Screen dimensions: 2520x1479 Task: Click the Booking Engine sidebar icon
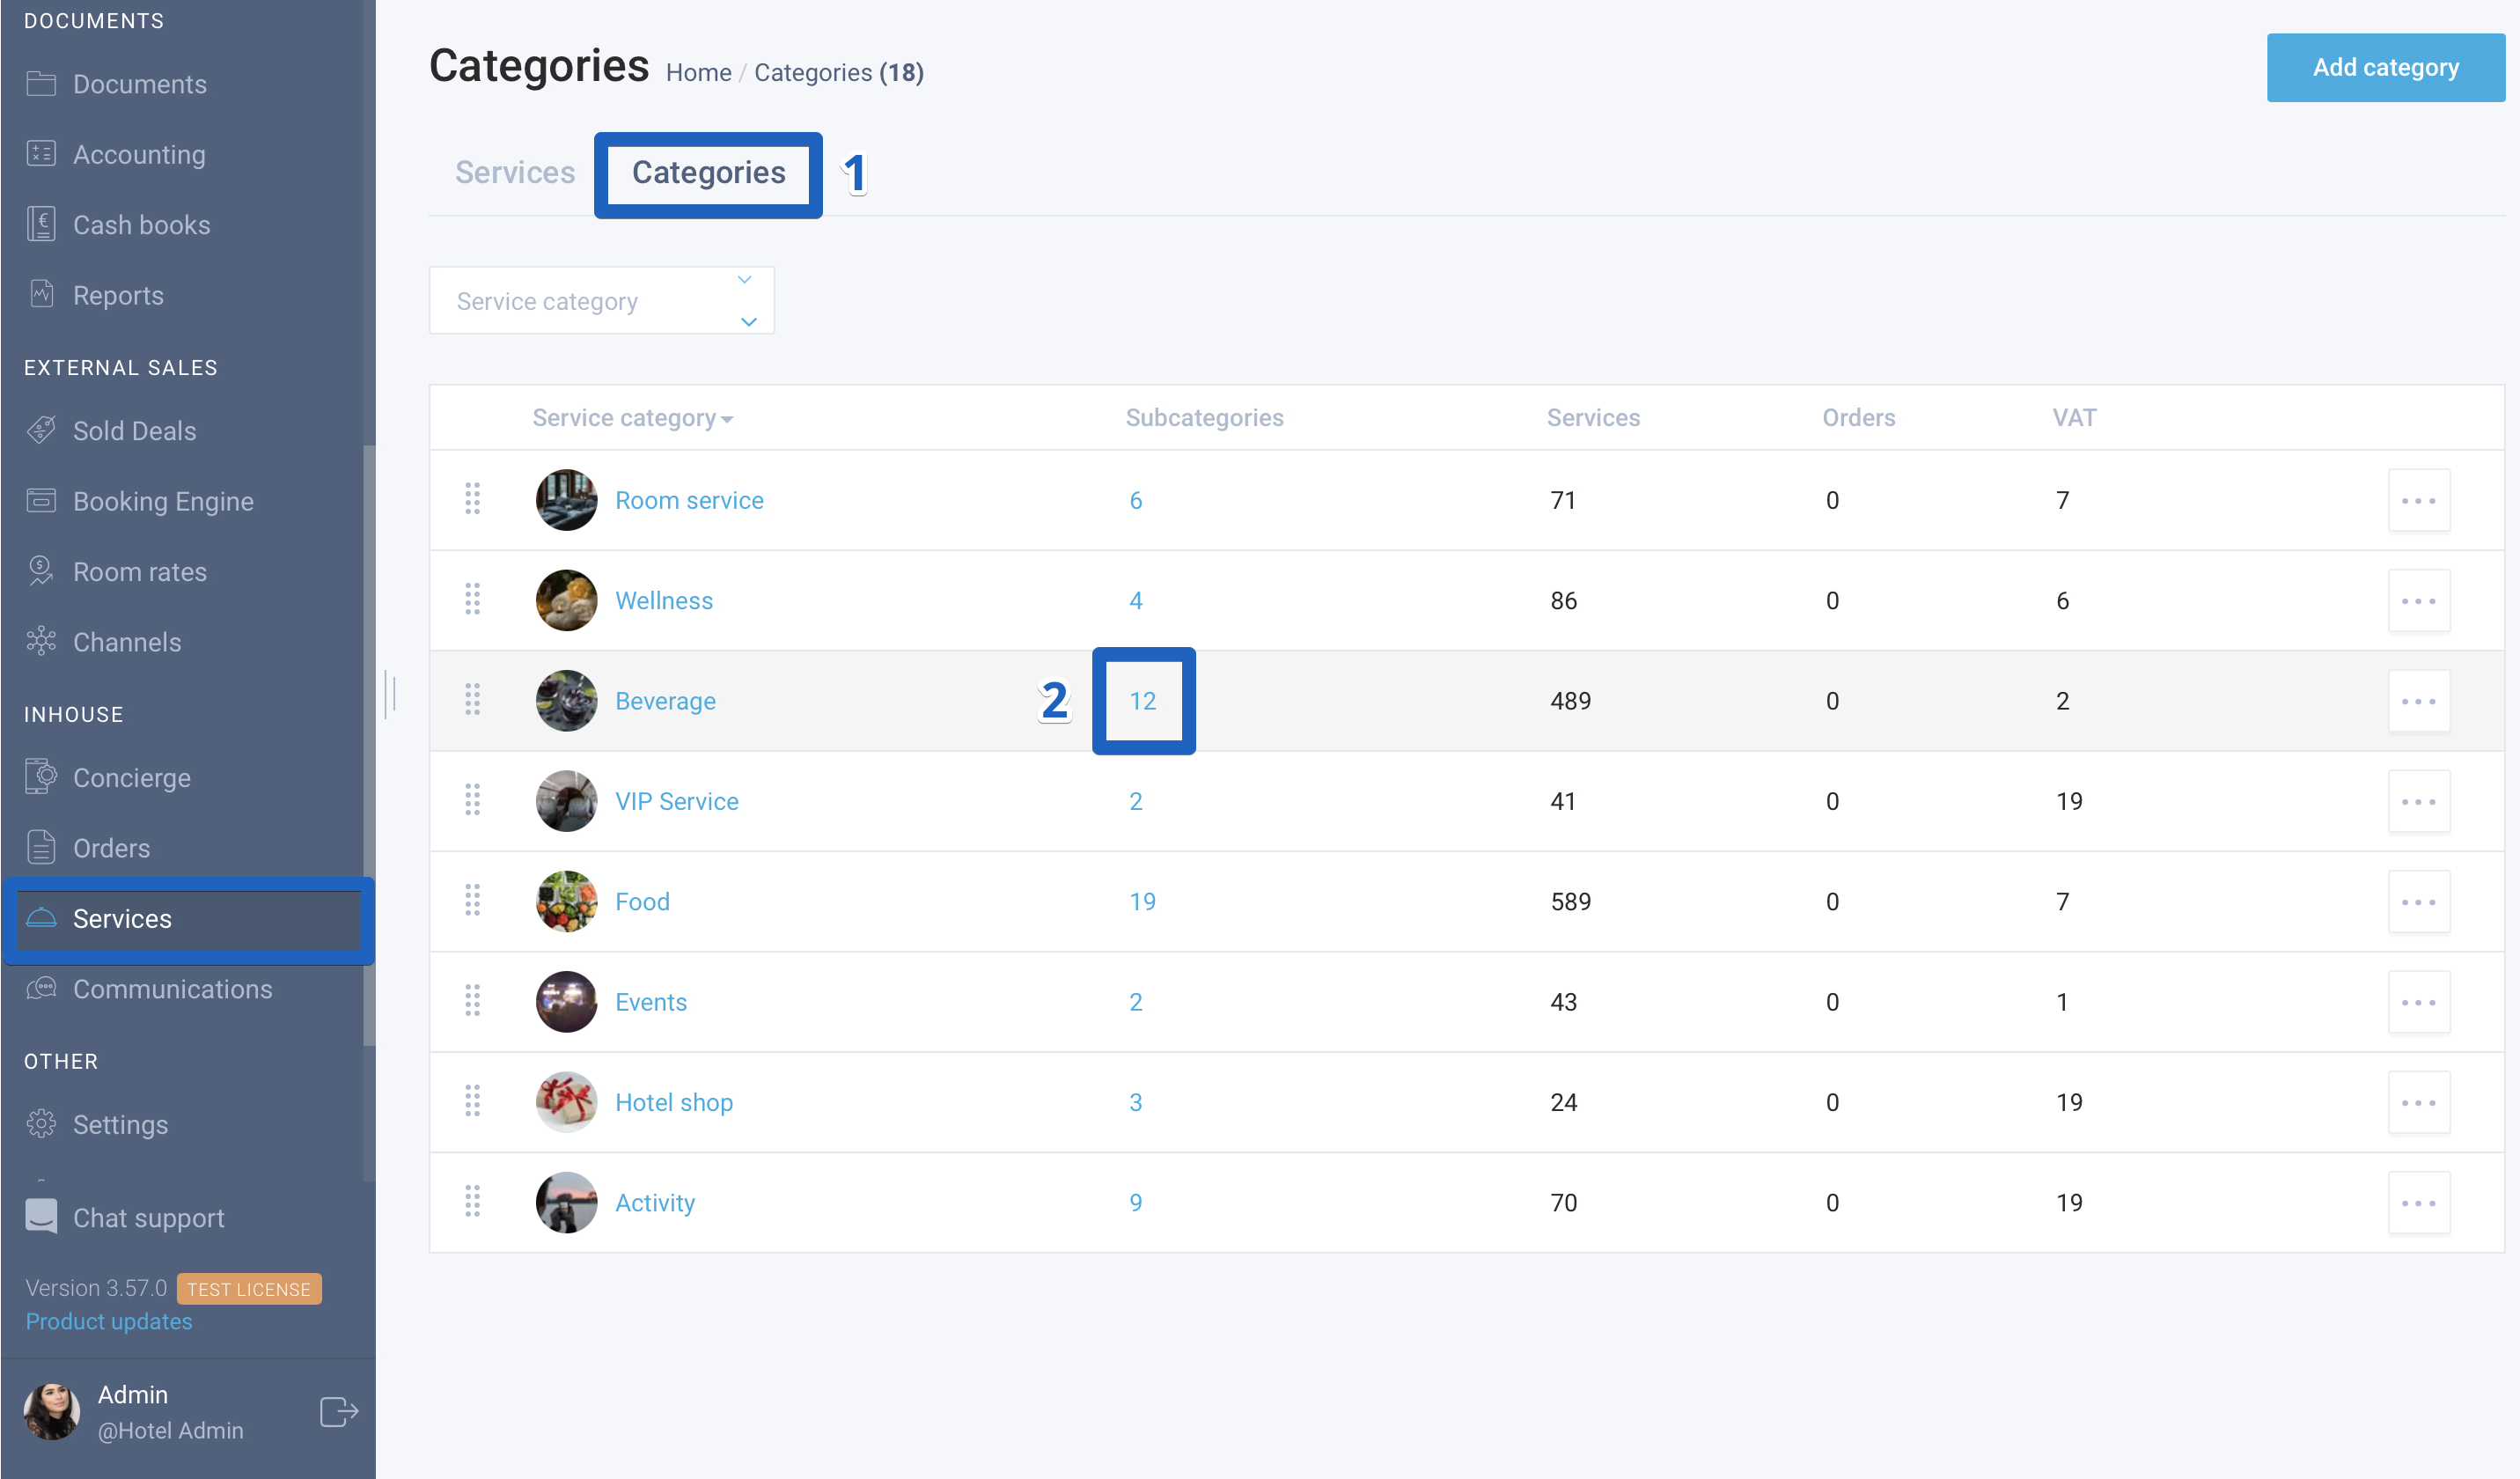tap(41, 500)
